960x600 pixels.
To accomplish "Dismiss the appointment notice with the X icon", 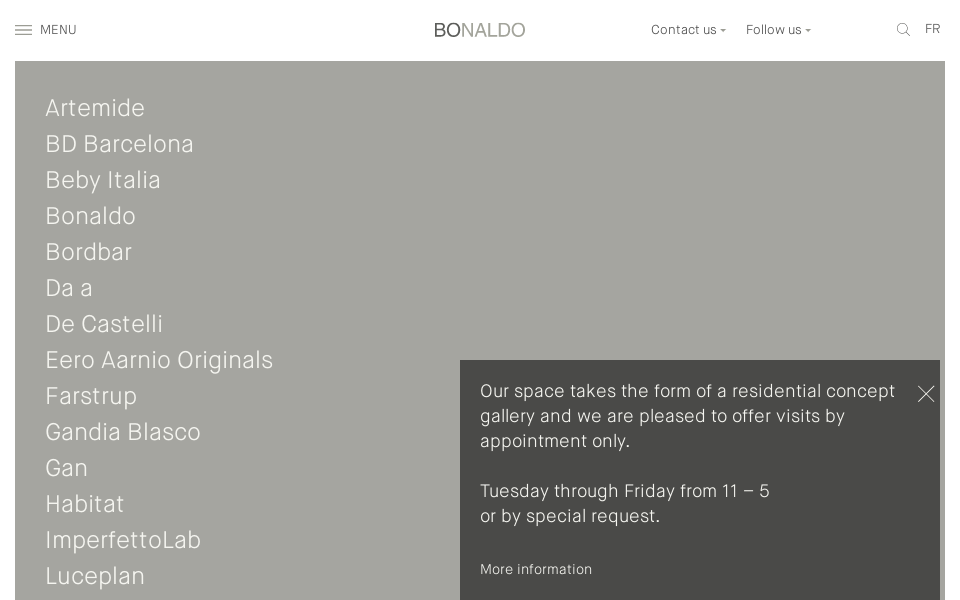I will point(926,394).
